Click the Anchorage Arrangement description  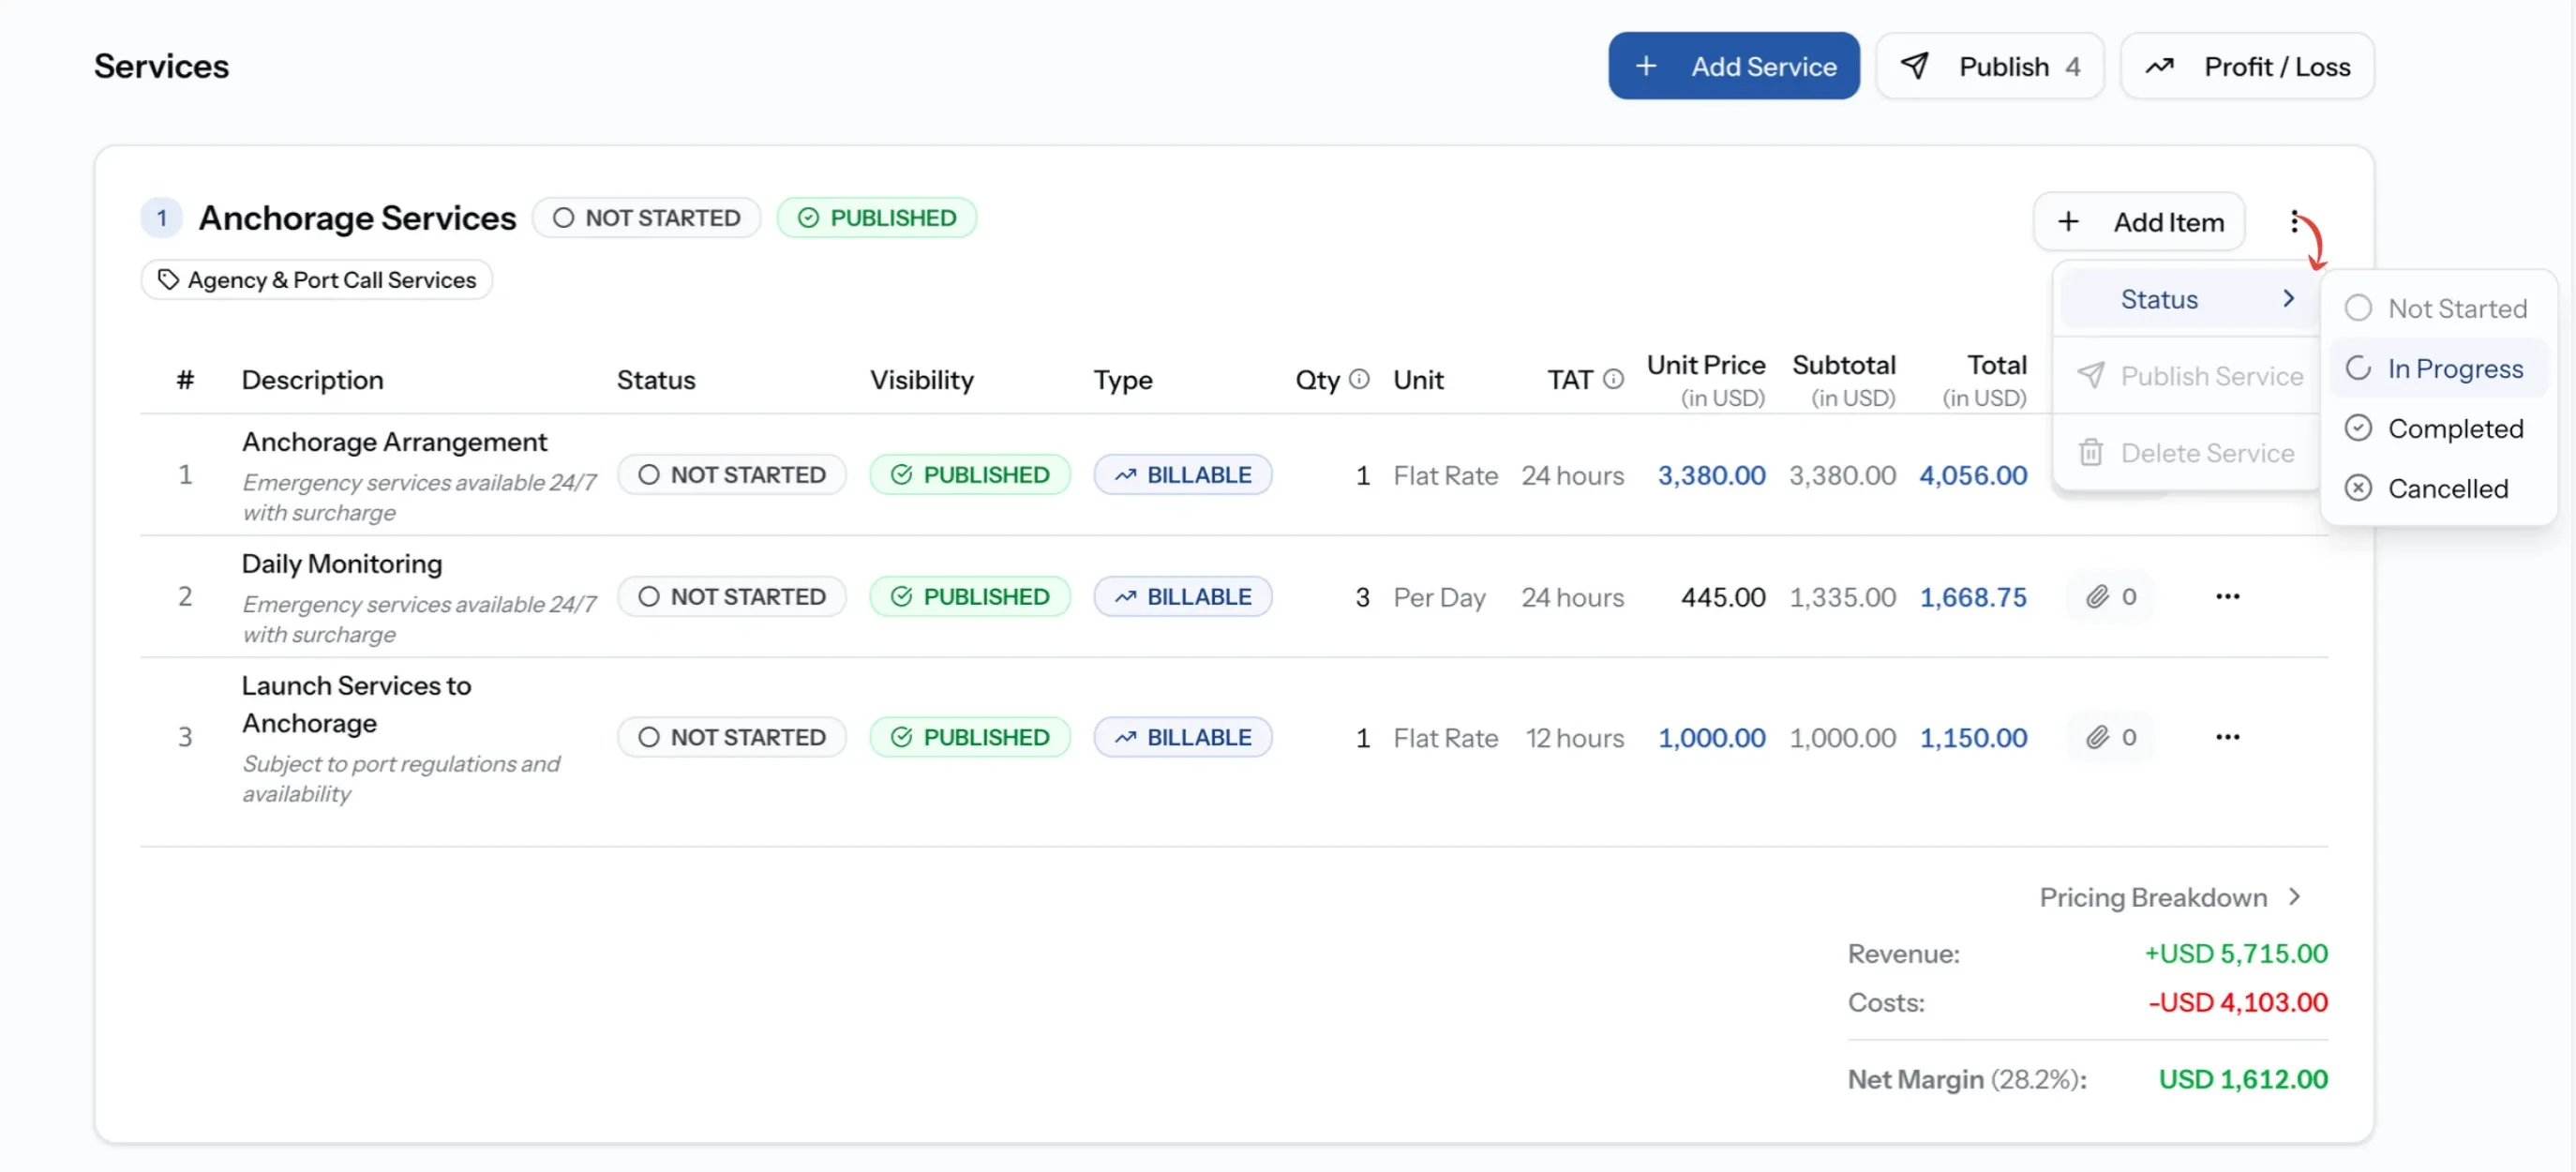click(x=394, y=442)
